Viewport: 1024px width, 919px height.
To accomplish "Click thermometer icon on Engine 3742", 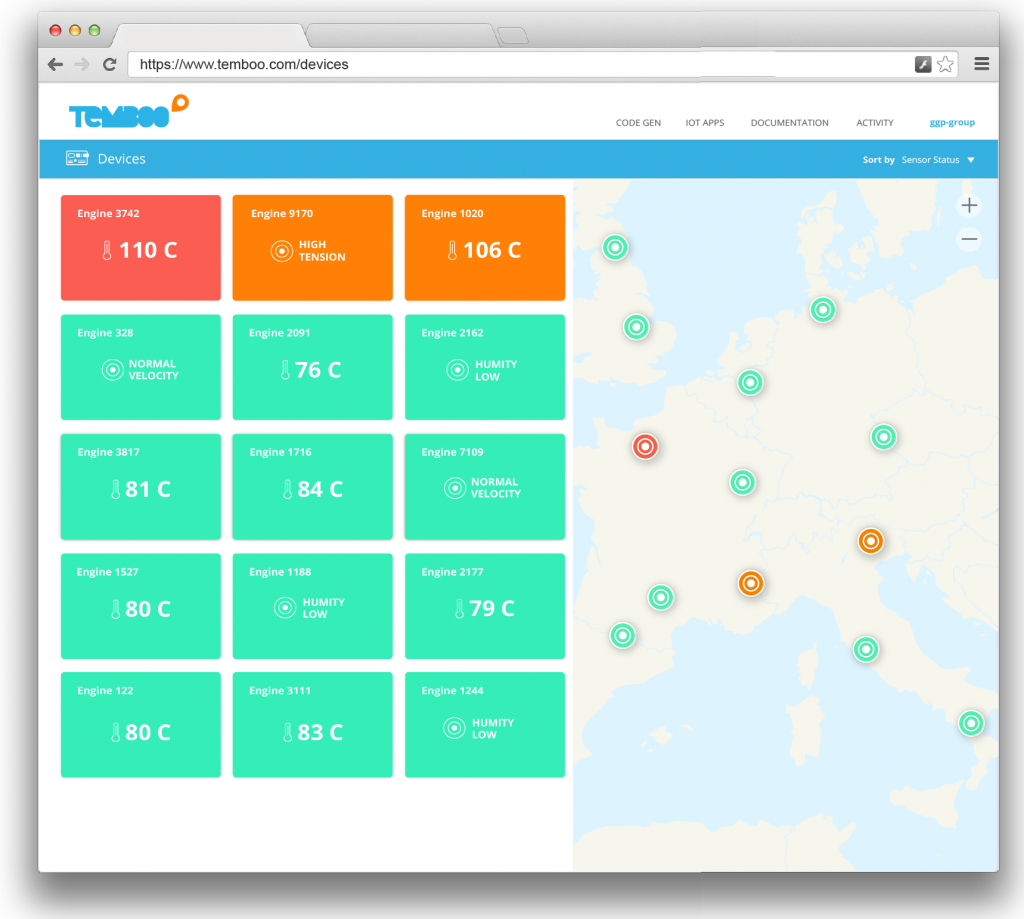I will (107, 250).
